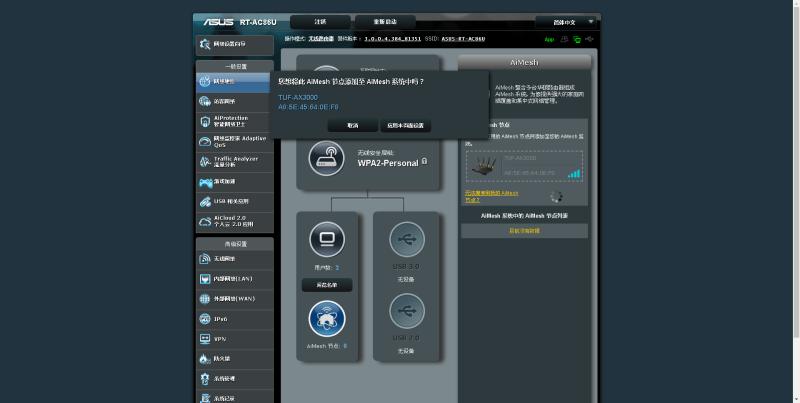The image size is (800, 403).
Task: Click the USB status icon in header
Action: [x=589, y=39]
